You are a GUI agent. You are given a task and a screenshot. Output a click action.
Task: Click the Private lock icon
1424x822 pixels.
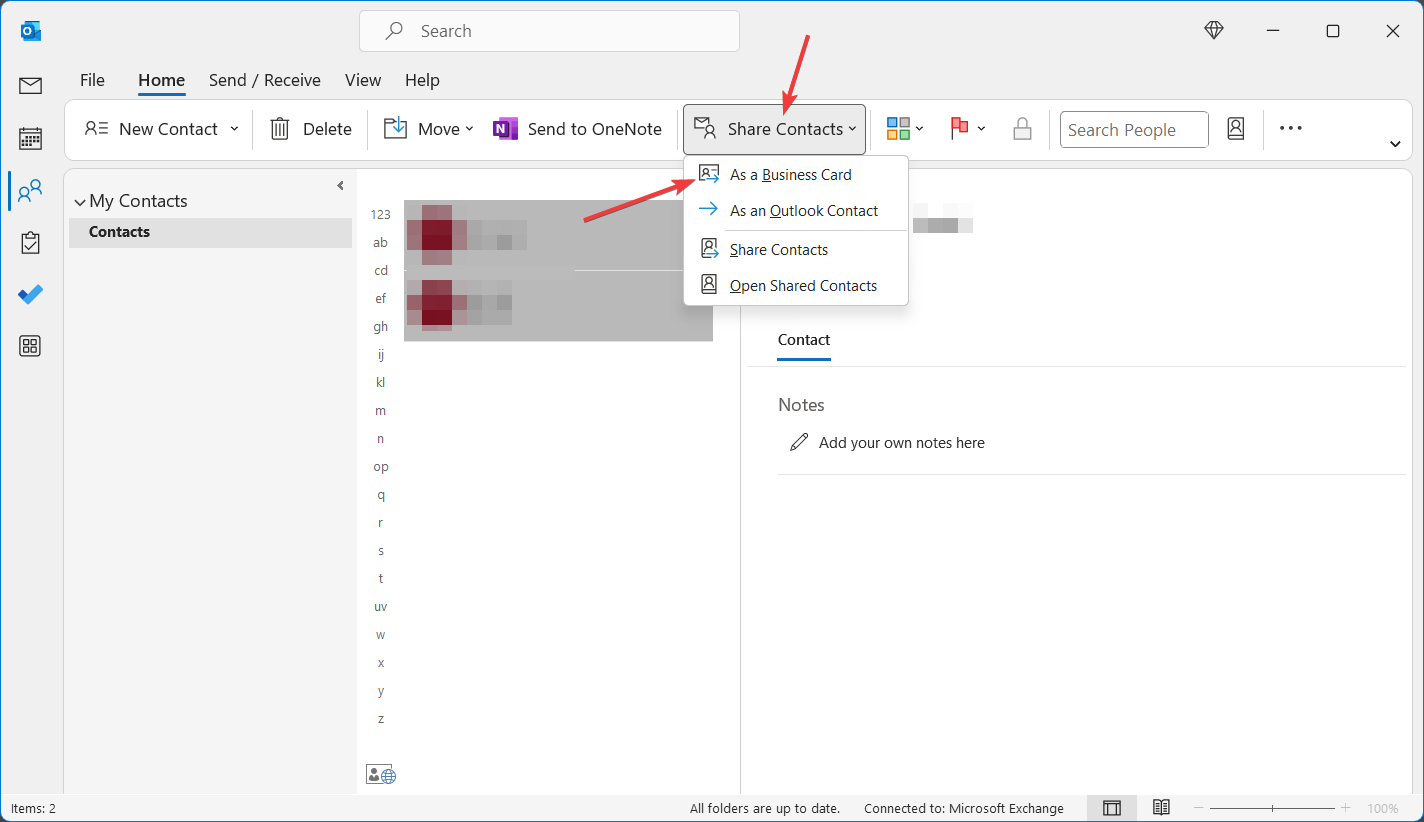[1022, 129]
